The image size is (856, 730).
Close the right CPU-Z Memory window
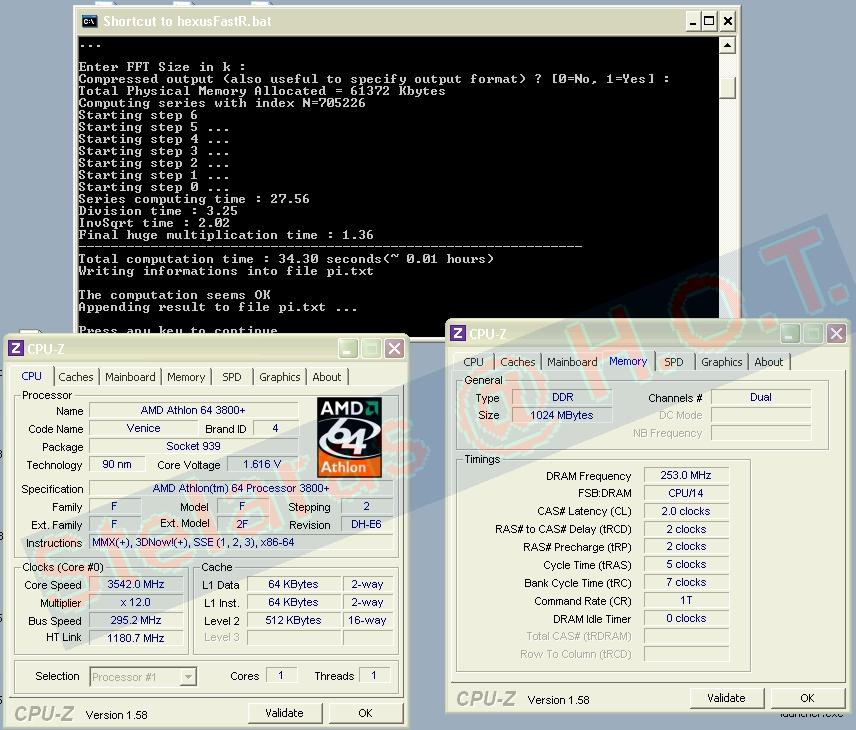tap(836, 333)
